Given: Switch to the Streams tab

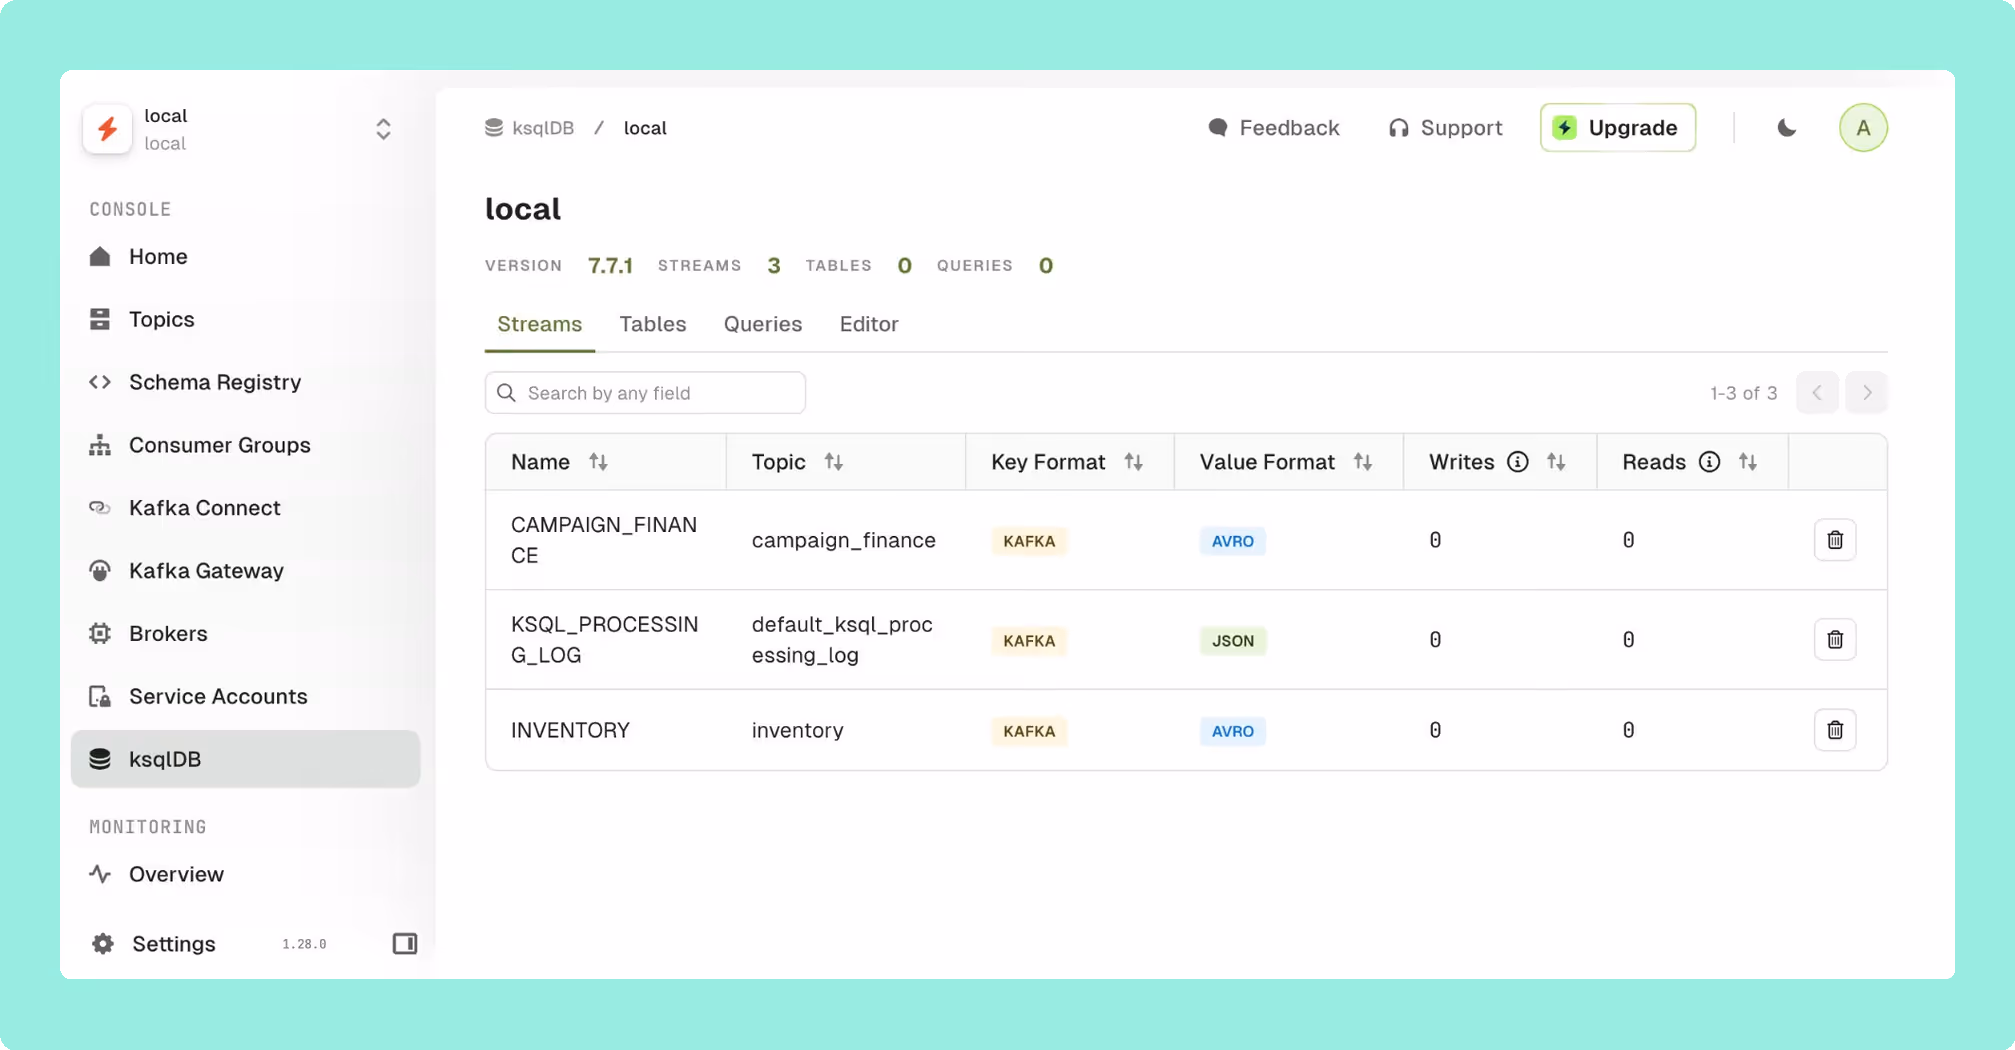Looking at the screenshot, I should click(540, 325).
